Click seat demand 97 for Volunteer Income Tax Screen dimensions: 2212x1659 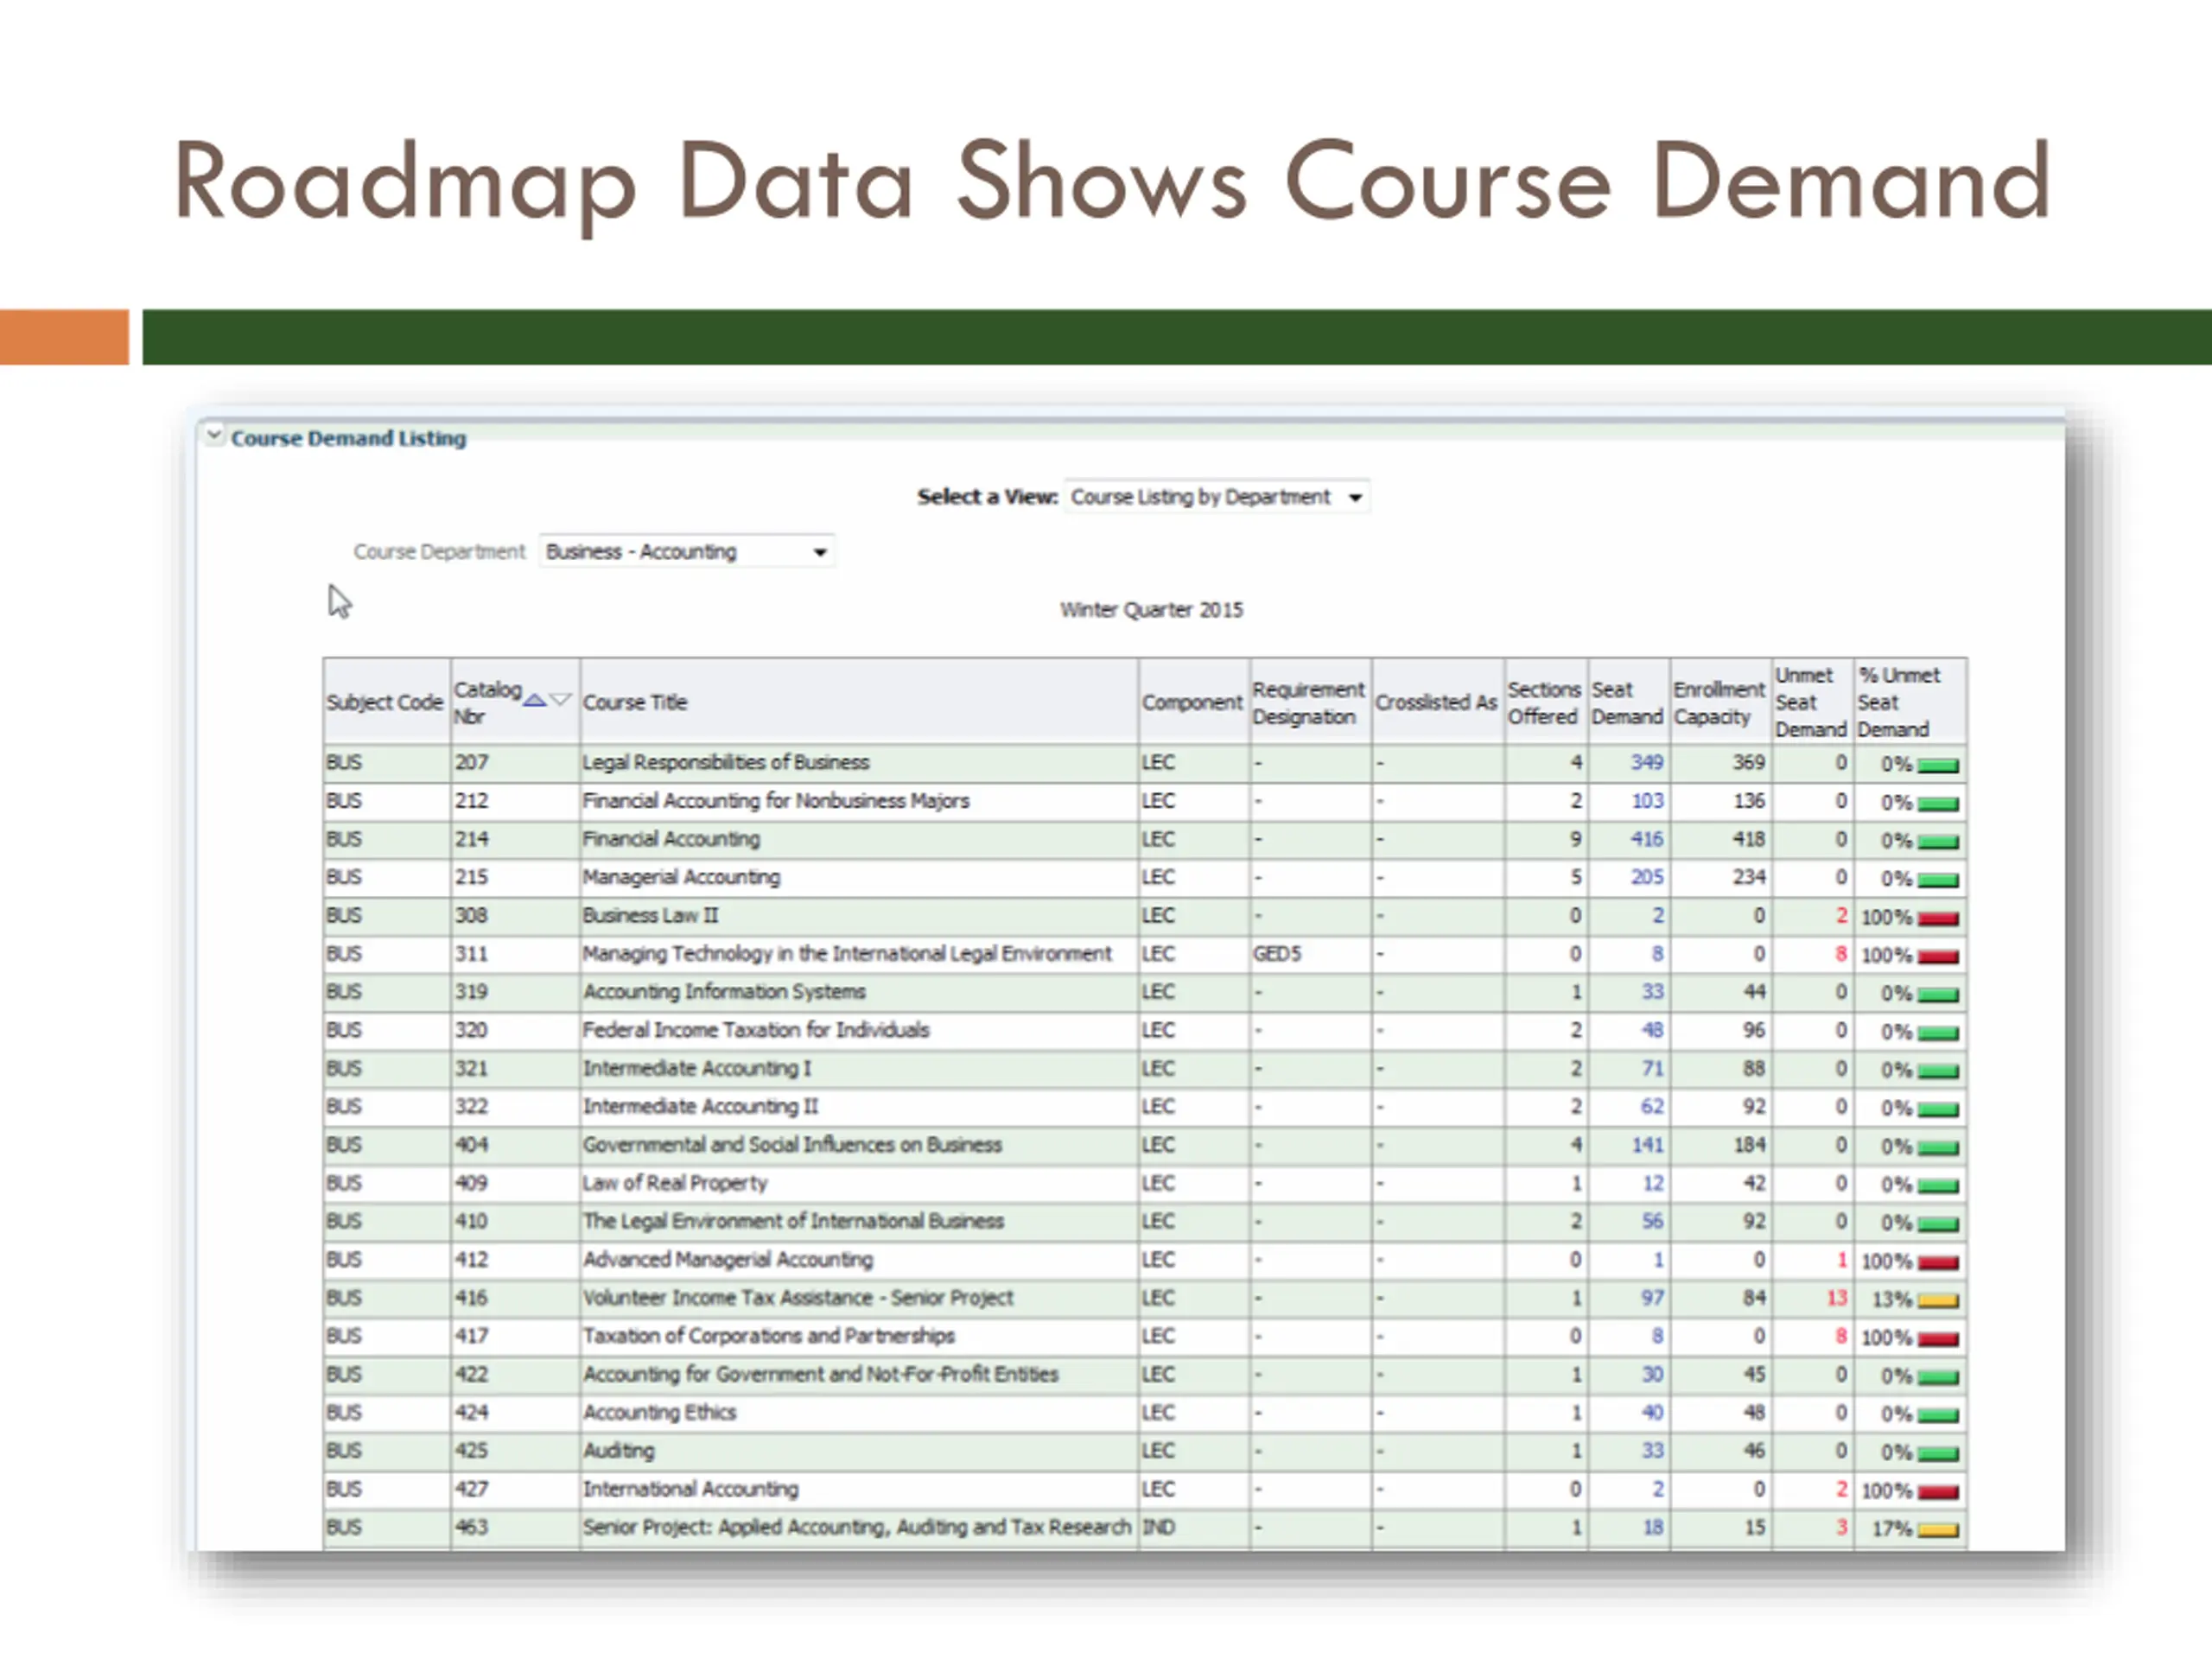(1651, 1298)
